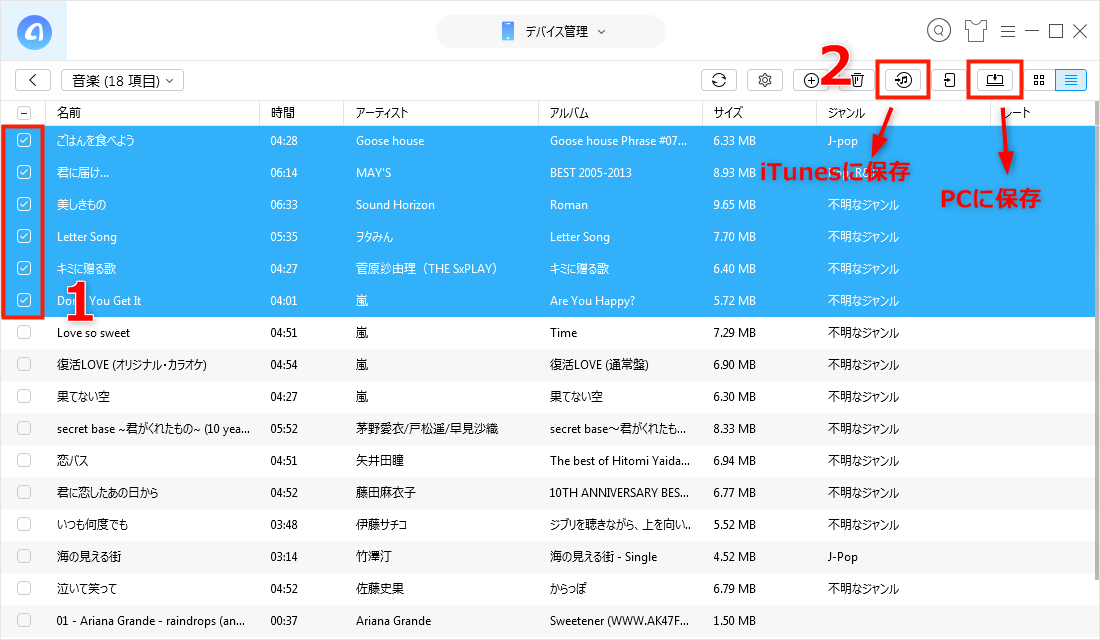
Task: Go back with the left arrow button
Action: [x=33, y=80]
